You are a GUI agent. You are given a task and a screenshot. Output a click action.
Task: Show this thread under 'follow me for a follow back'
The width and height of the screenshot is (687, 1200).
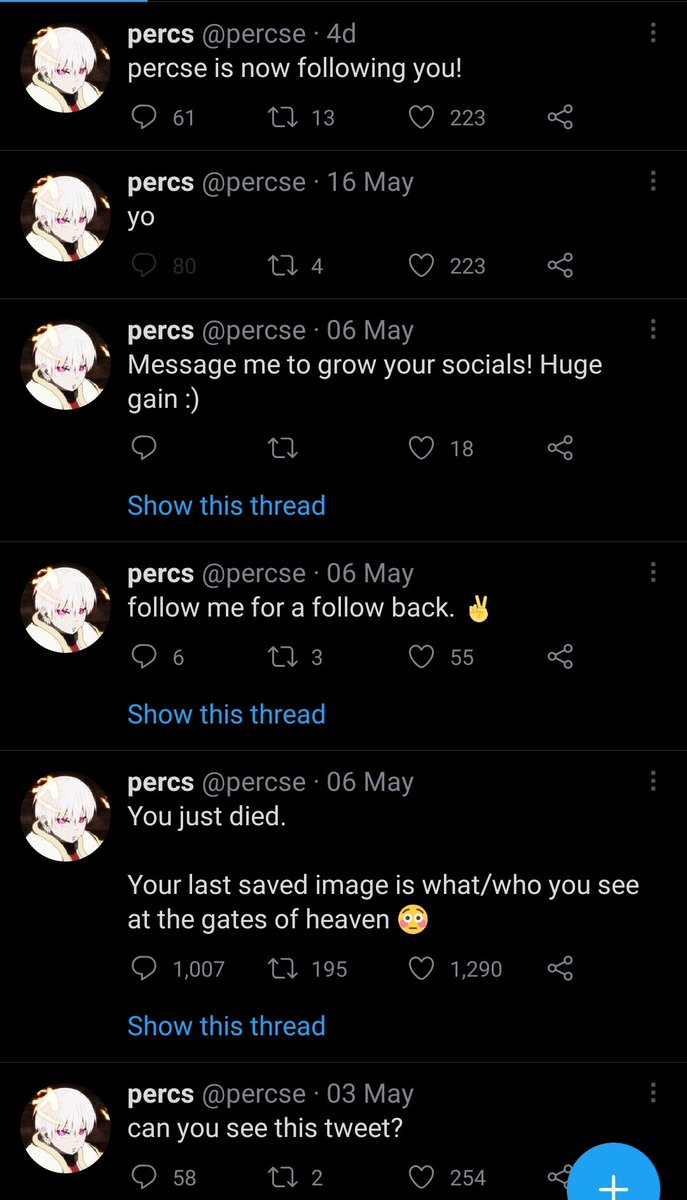click(x=226, y=714)
